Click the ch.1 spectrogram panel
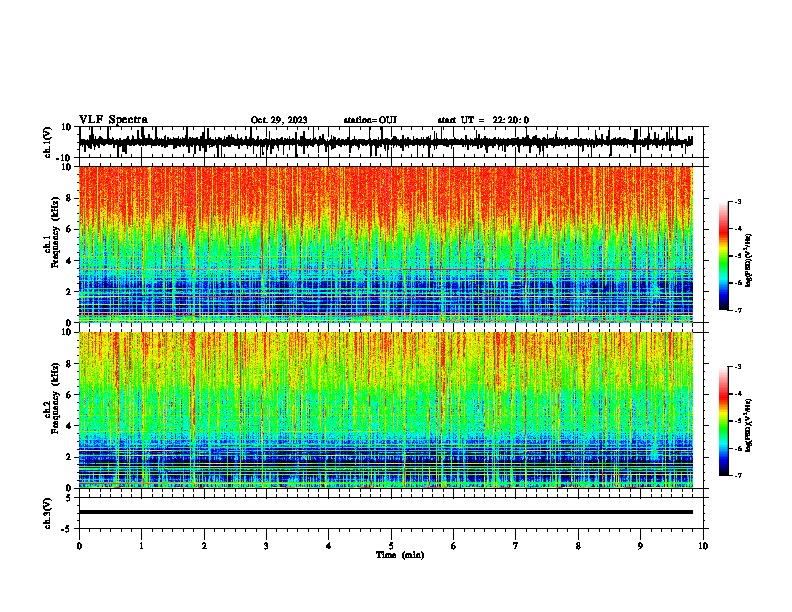The image size is (792, 612). pos(385,244)
